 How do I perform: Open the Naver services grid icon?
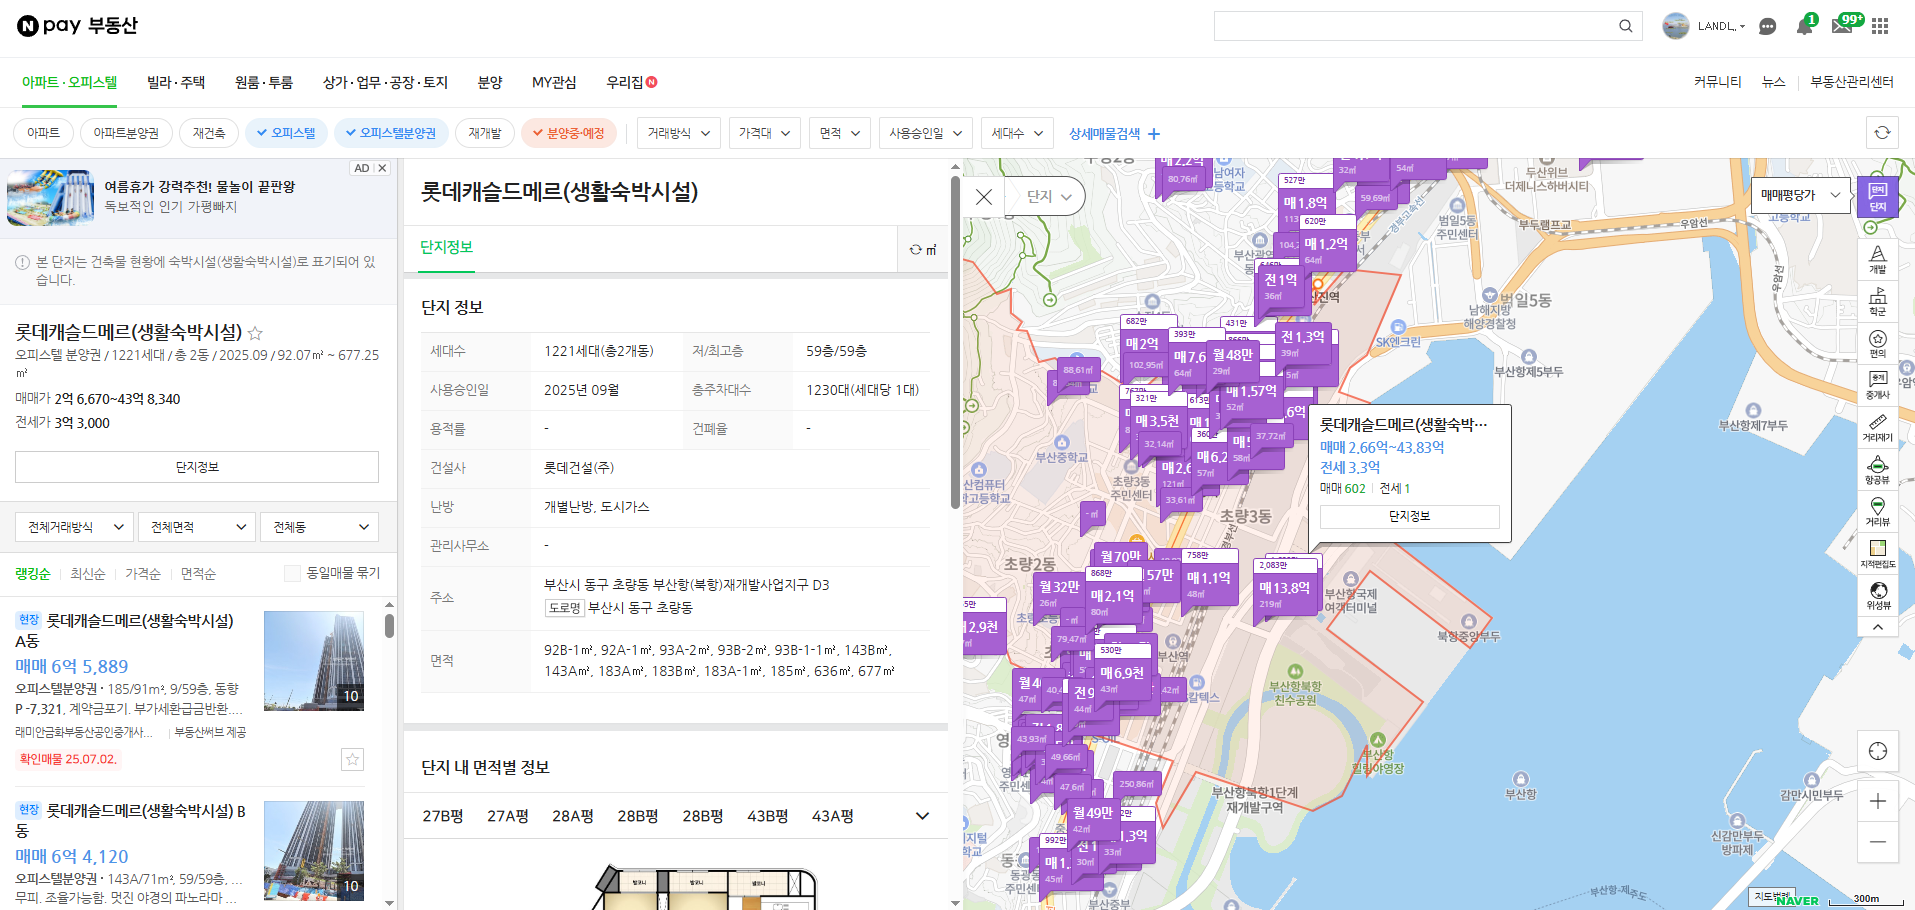coord(1880,26)
